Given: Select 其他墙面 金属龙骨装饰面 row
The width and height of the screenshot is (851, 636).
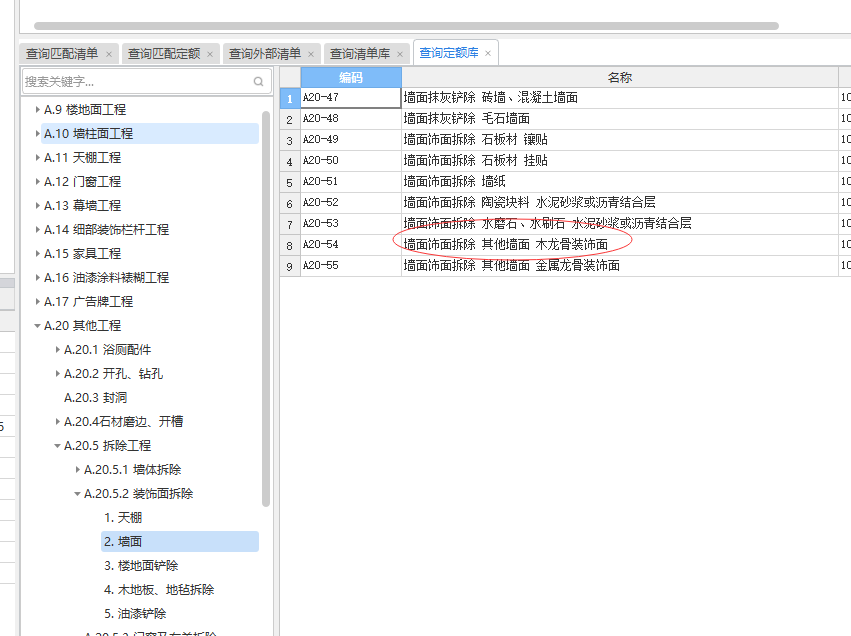Looking at the screenshot, I should (x=620, y=265).
